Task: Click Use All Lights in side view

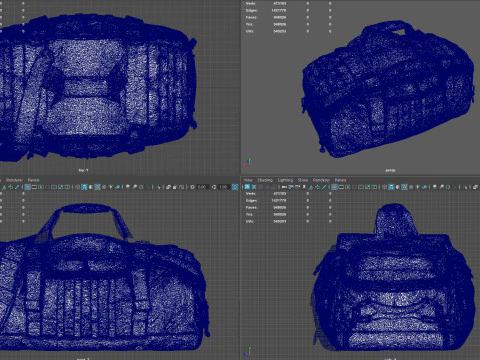Action: click(x=418, y=187)
